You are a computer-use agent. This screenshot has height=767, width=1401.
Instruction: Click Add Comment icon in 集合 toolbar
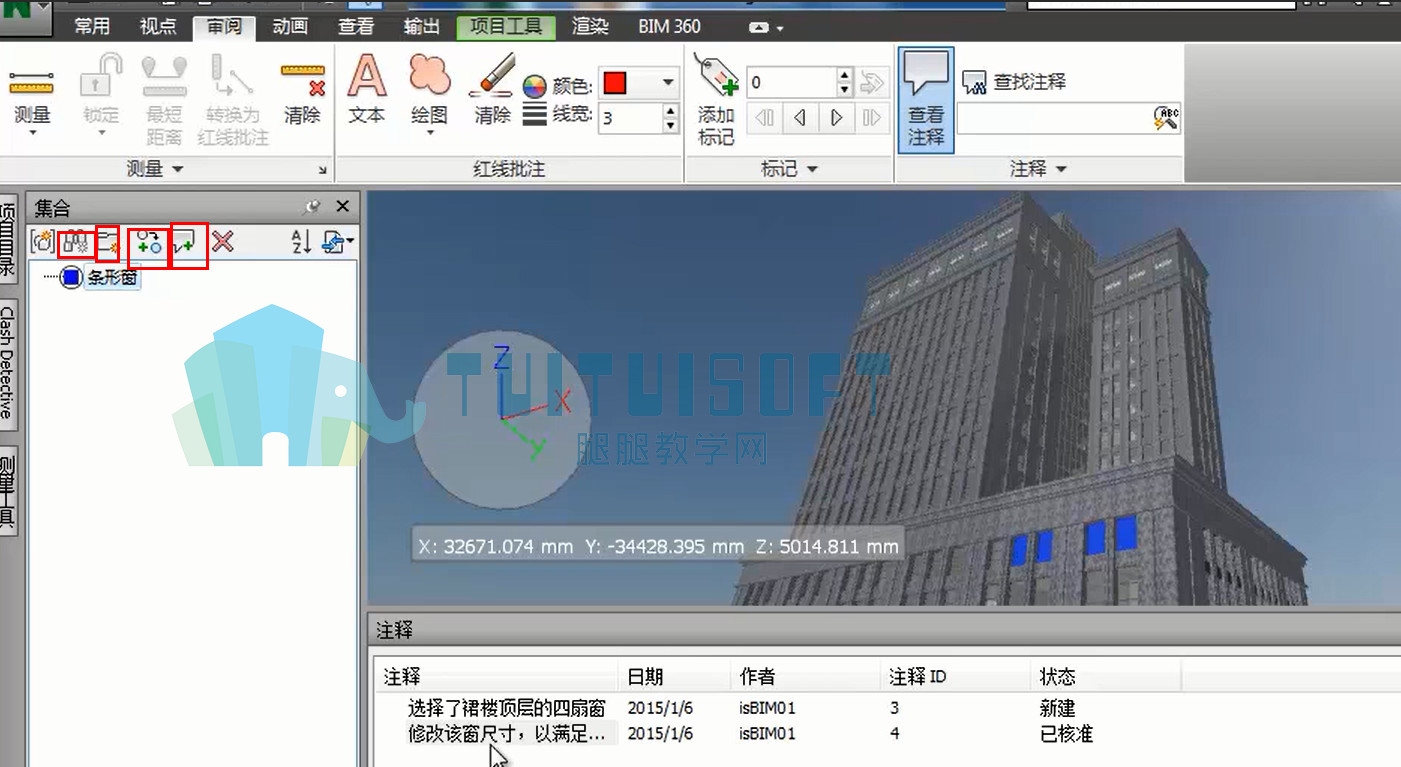(x=185, y=241)
